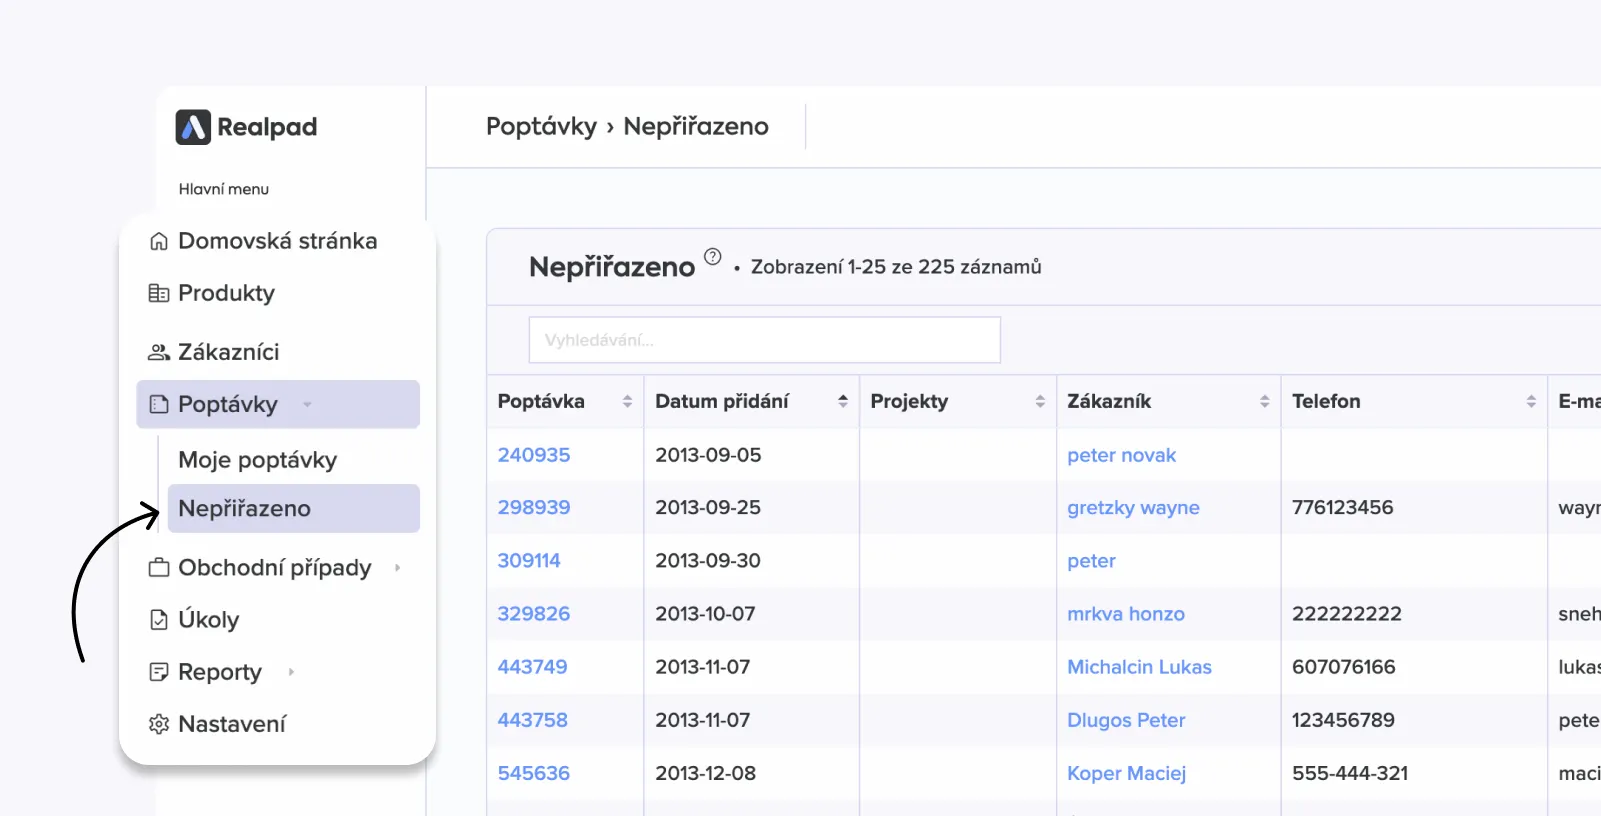The width and height of the screenshot is (1601, 816).
Task: Click the home icon beside Domovská stránka
Action: point(158,241)
